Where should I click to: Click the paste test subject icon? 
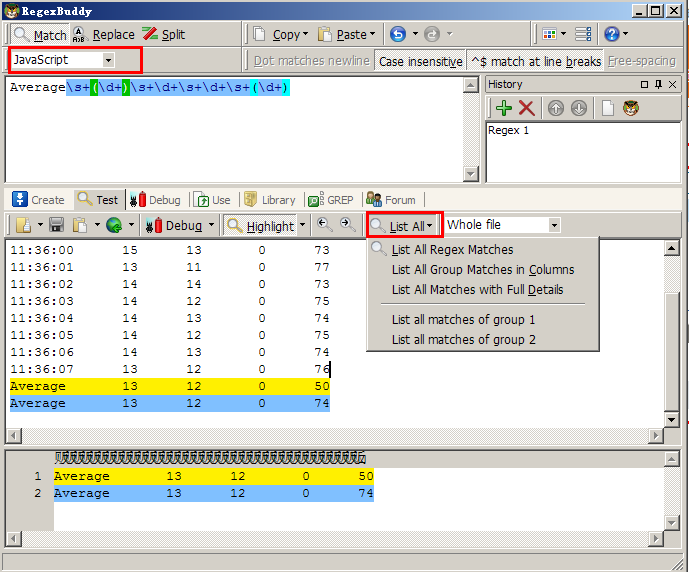pyautogui.click(x=80, y=225)
